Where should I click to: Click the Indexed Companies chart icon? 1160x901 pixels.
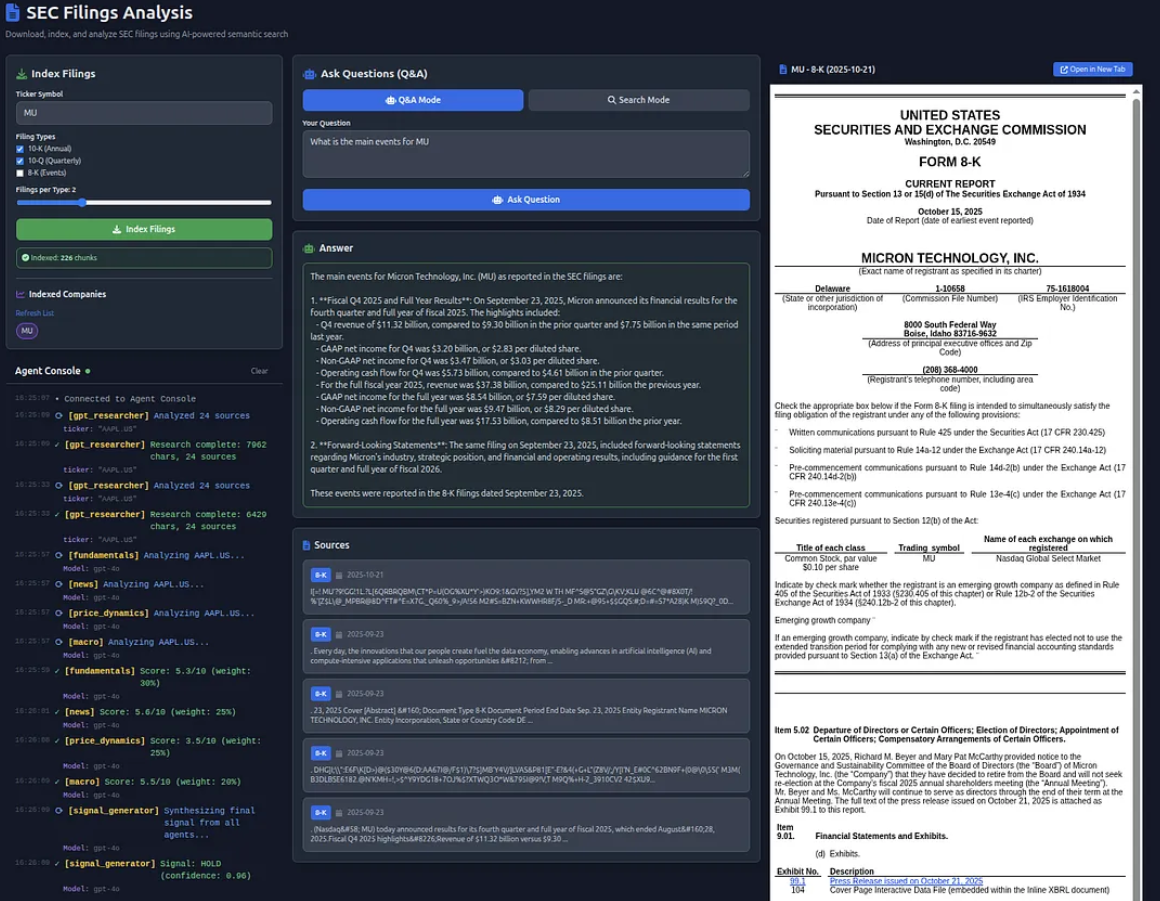[21, 294]
